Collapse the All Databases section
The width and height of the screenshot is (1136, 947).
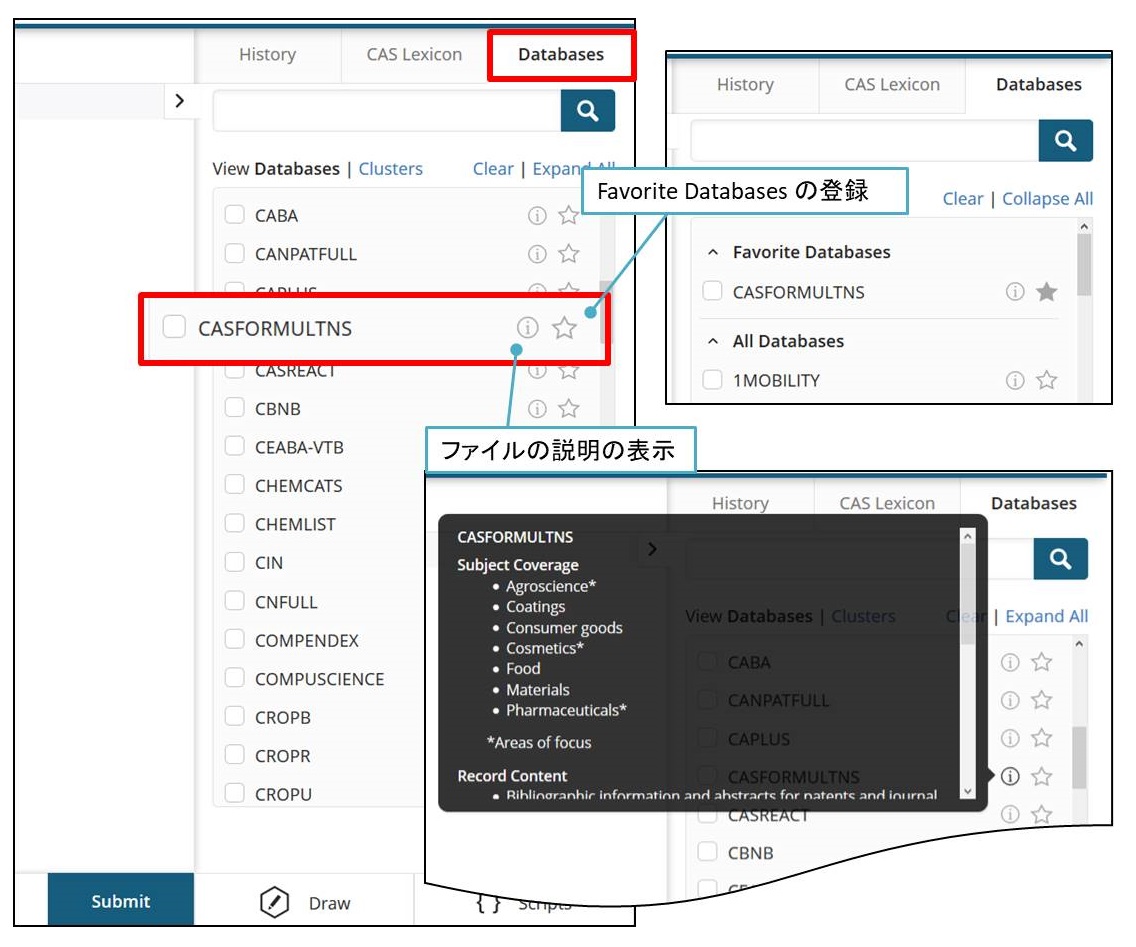tap(713, 341)
